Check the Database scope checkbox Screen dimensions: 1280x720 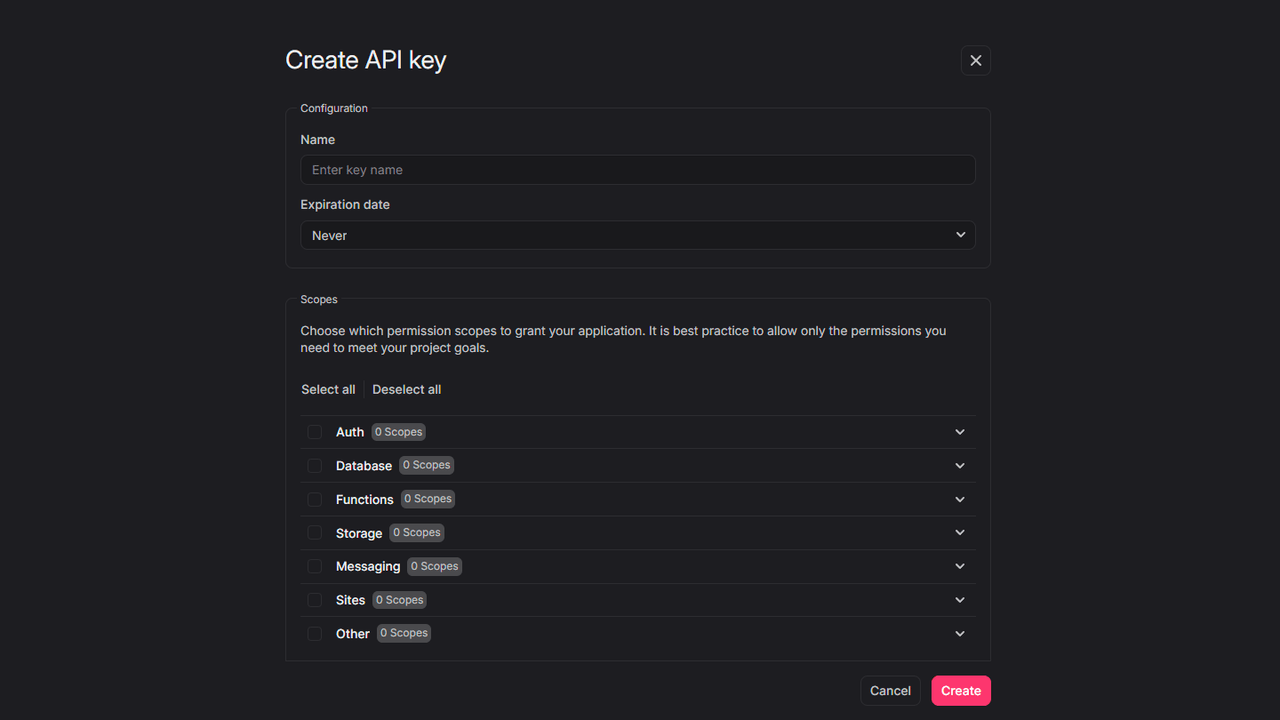point(314,465)
